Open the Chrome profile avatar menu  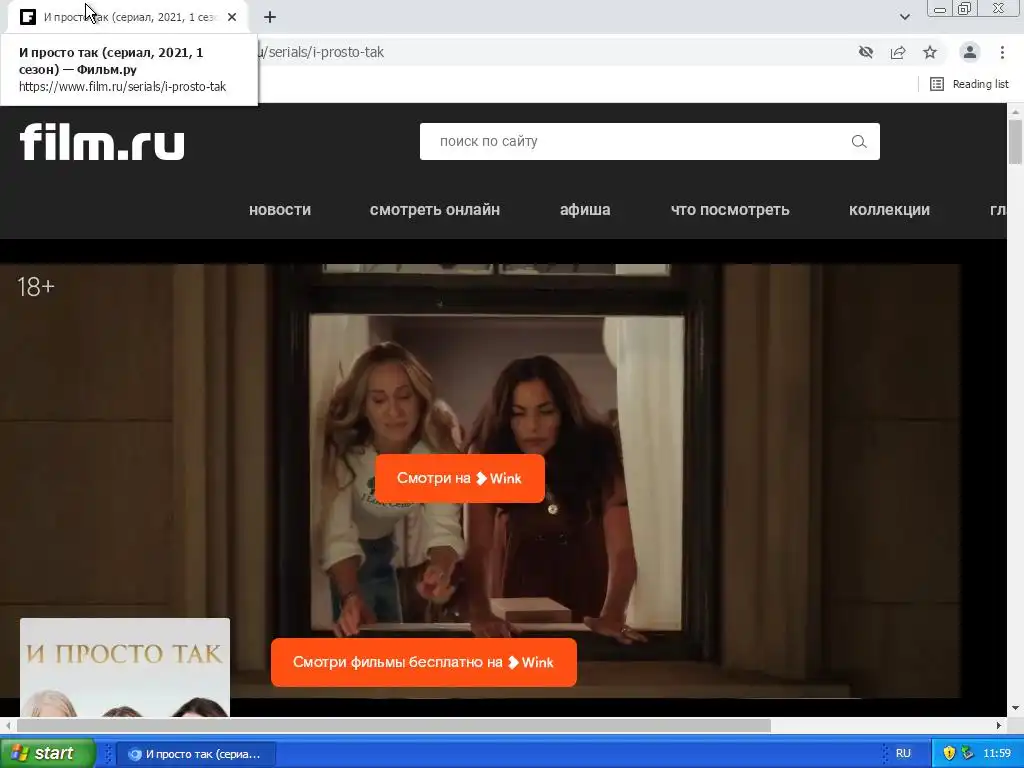click(970, 52)
